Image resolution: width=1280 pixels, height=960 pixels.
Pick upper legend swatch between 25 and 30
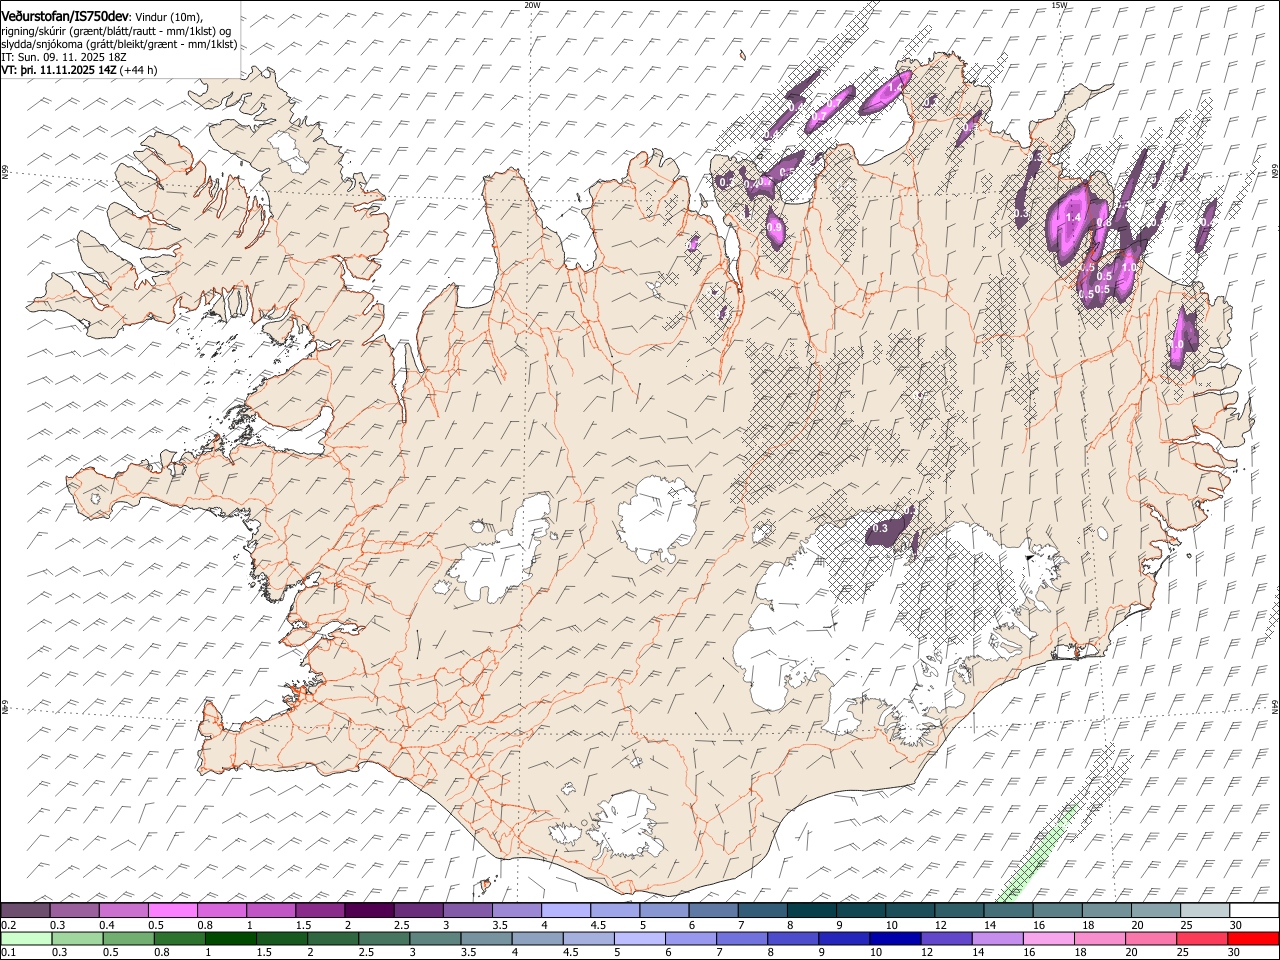(1205, 911)
